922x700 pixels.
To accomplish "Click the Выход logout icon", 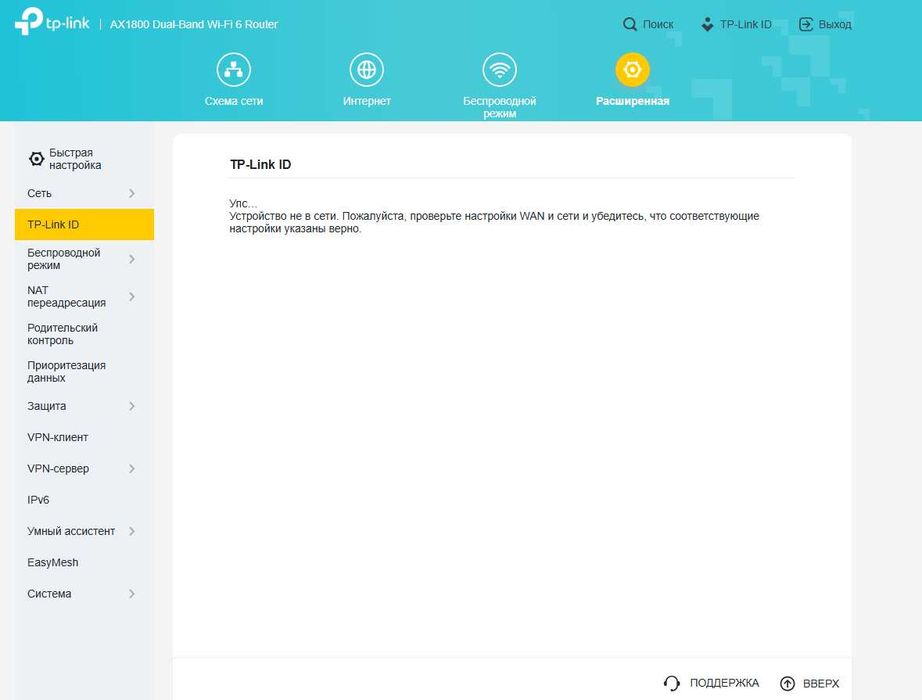I will coord(806,24).
